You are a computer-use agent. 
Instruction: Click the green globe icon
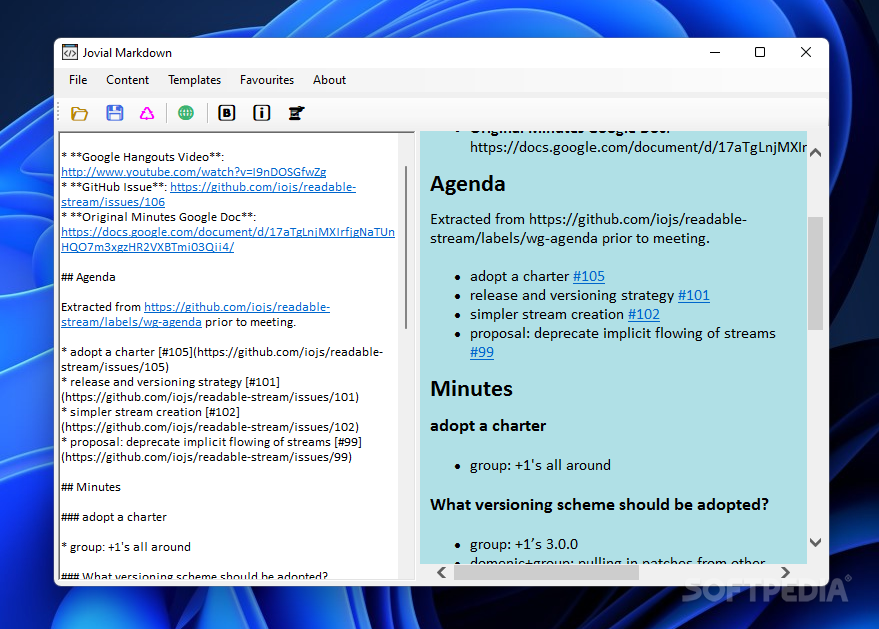[x=186, y=113]
